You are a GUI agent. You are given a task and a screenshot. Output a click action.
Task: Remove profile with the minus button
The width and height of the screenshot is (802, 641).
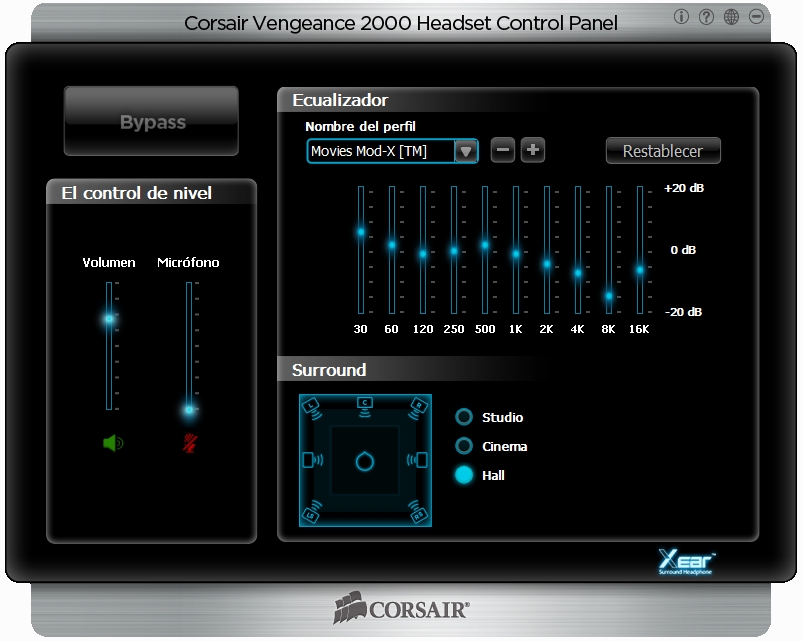(504, 150)
